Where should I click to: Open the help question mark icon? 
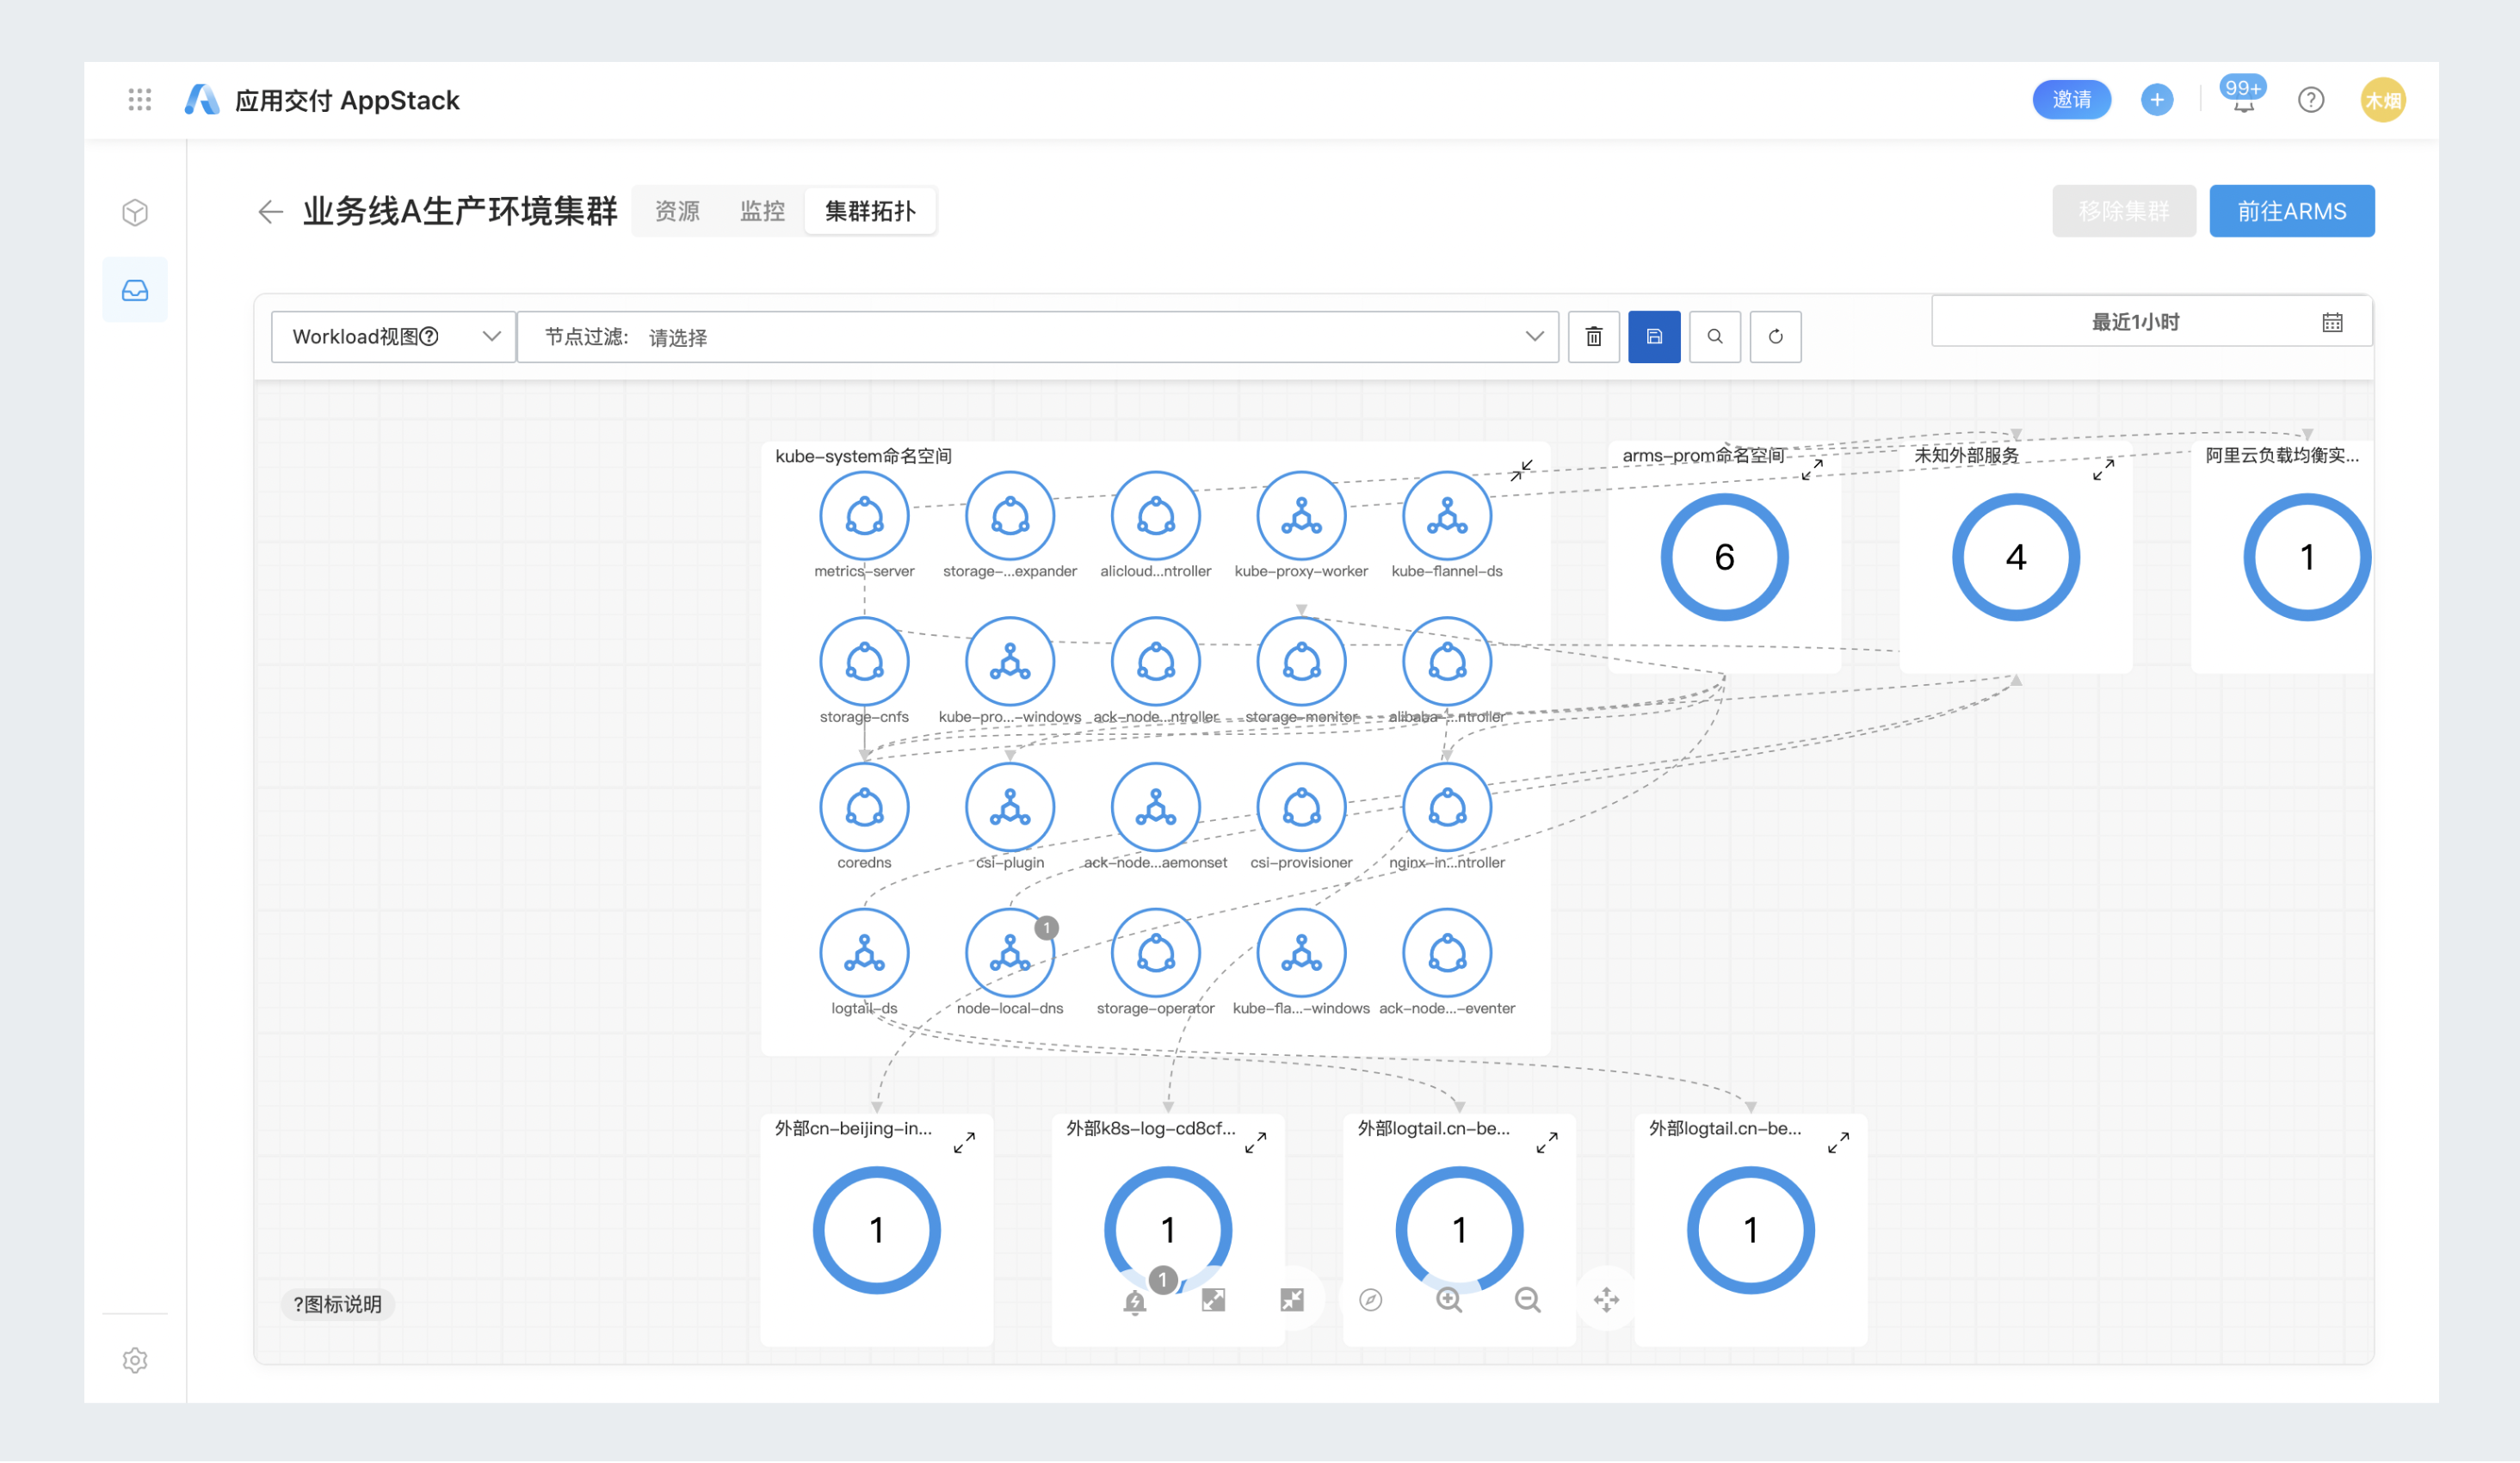(x=2310, y=100)
